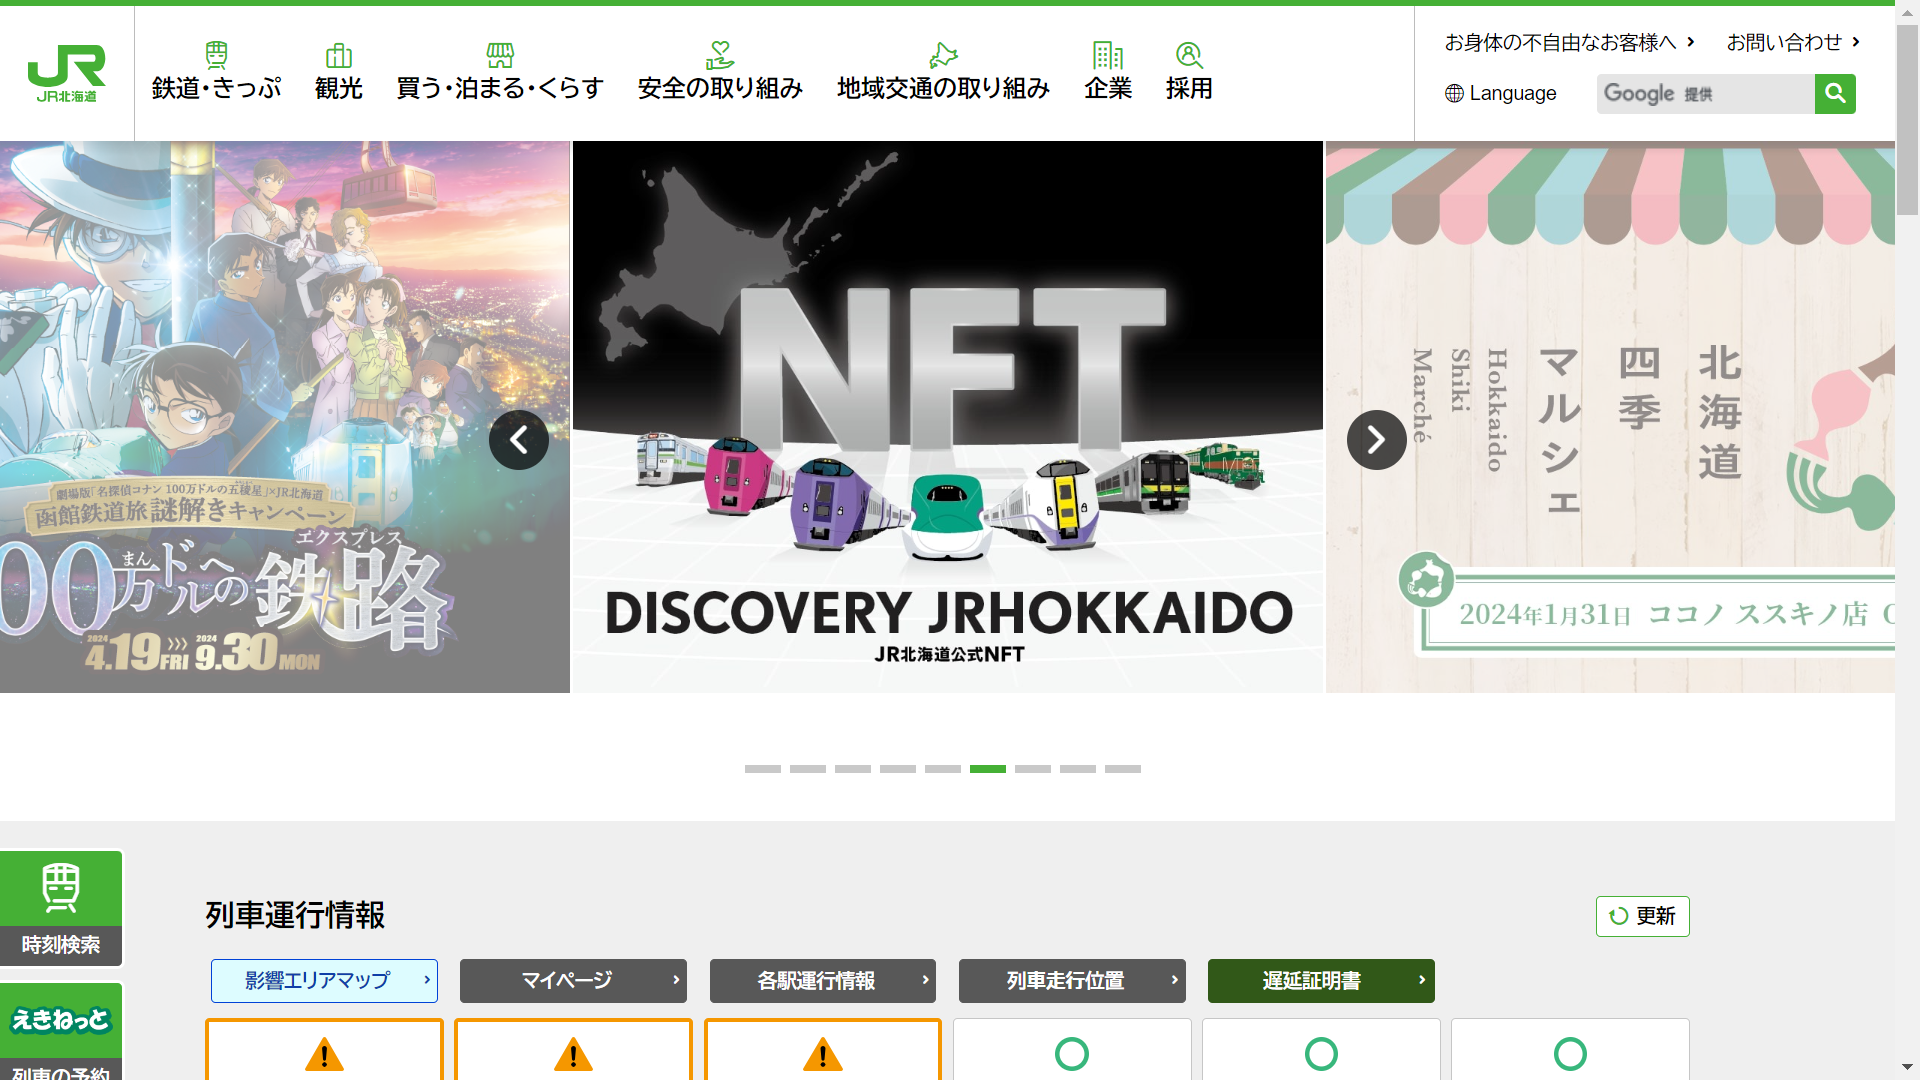1920x1080 pixels.
Task: Open the 採用 menu
Action: coord(1189,89)
